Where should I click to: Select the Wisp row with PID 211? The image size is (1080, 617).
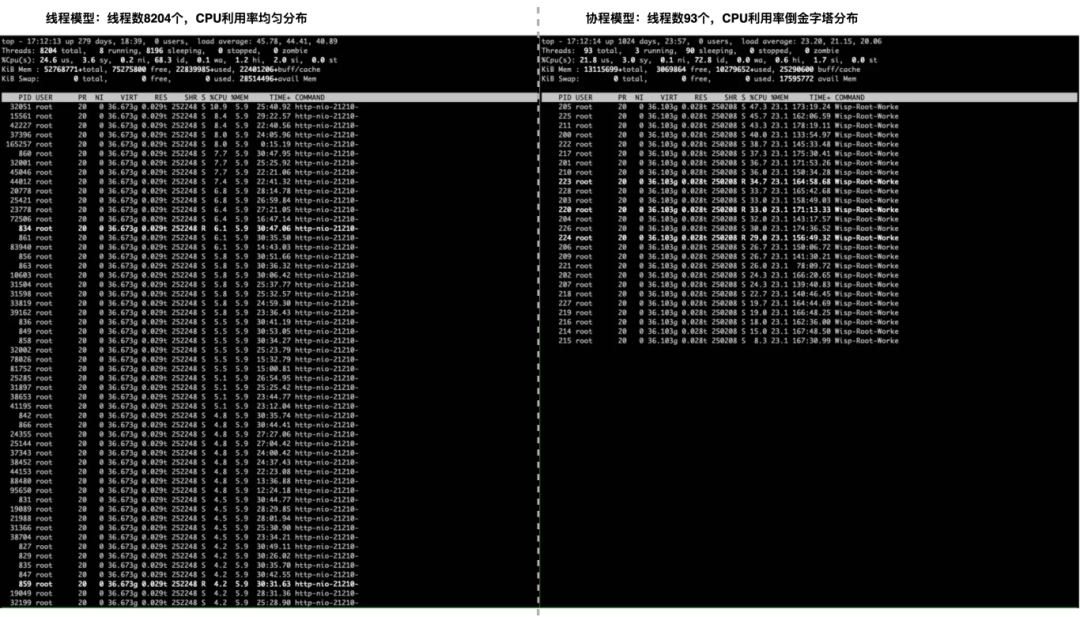point(728,125)
